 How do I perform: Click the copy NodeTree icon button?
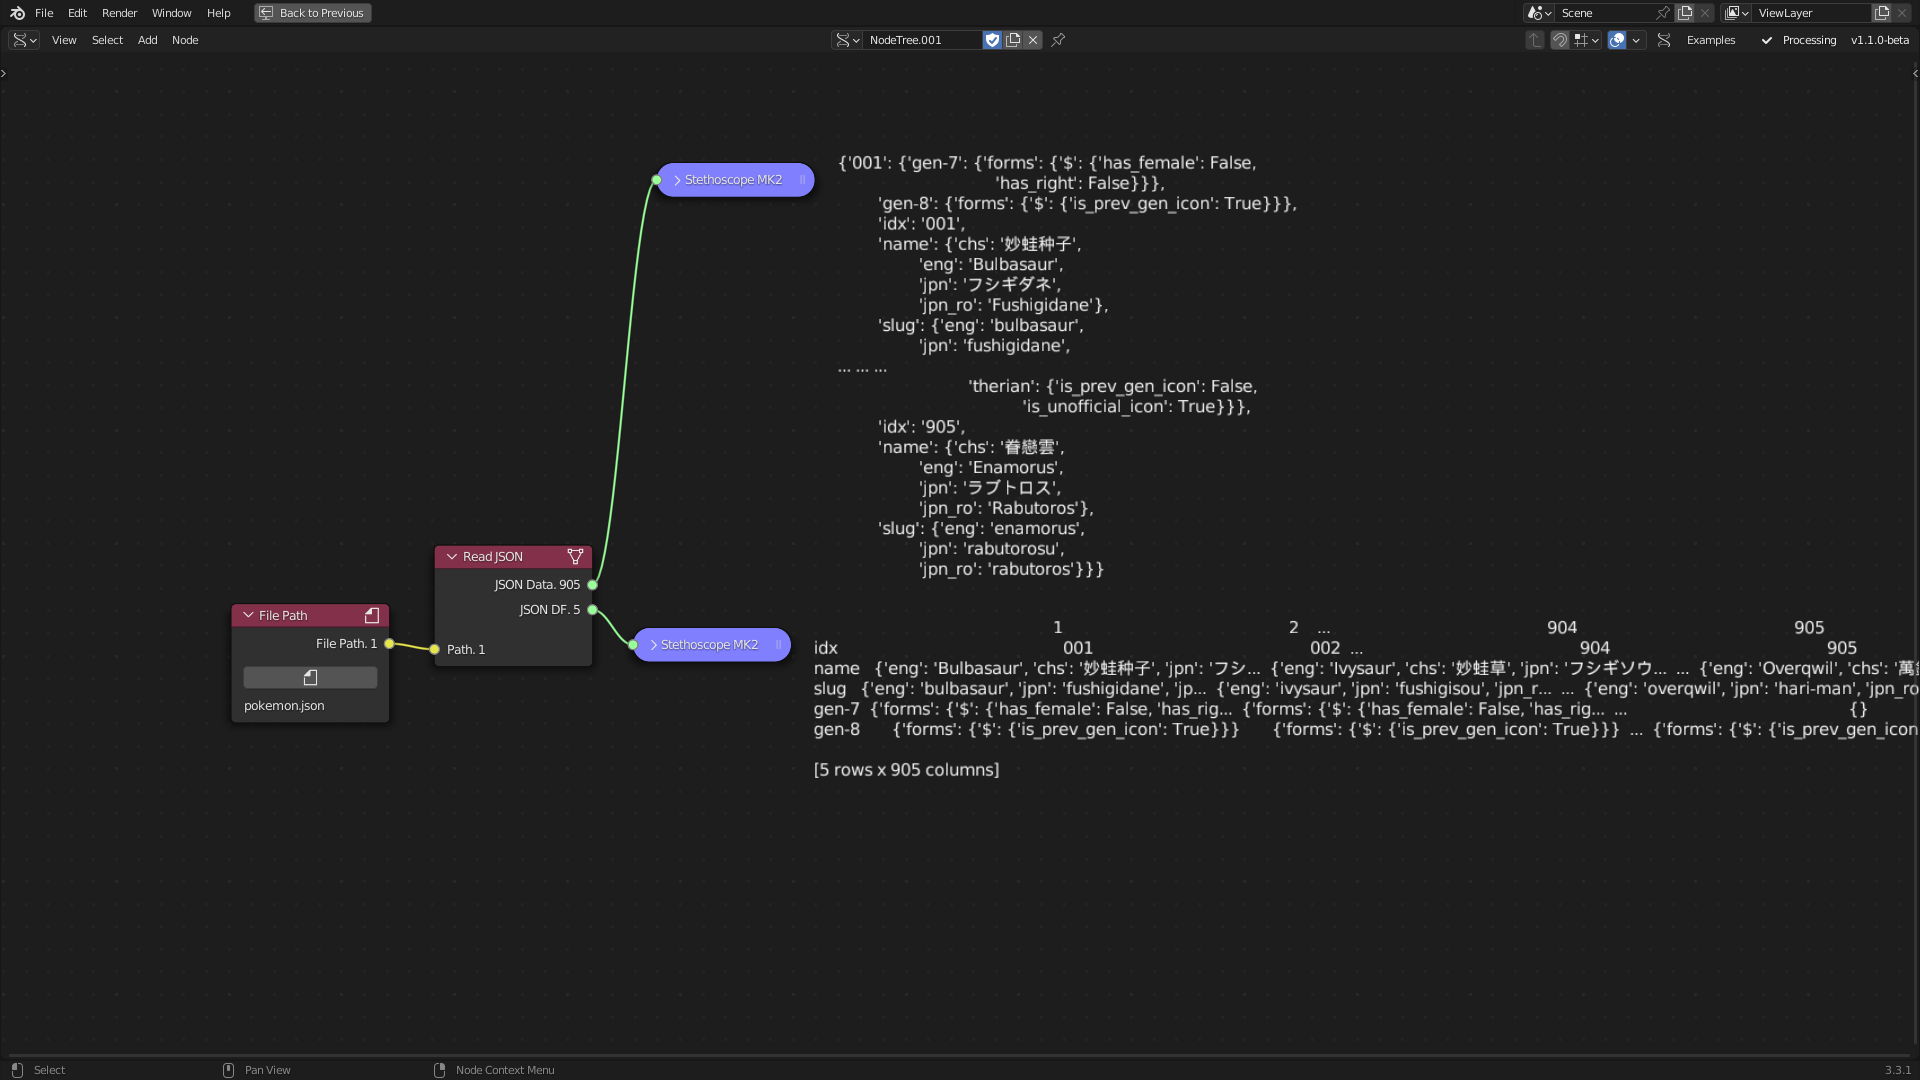[1014, 40]
